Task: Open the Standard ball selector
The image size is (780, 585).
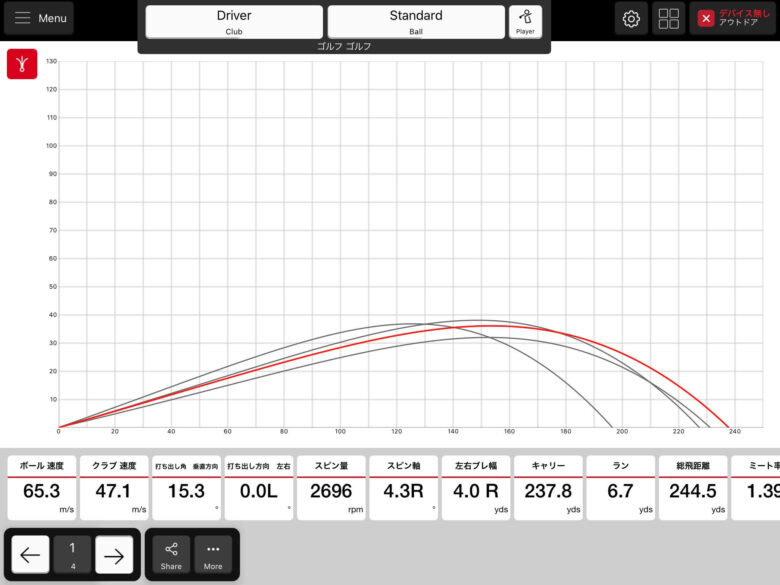Action: click(x=416, y=22)
